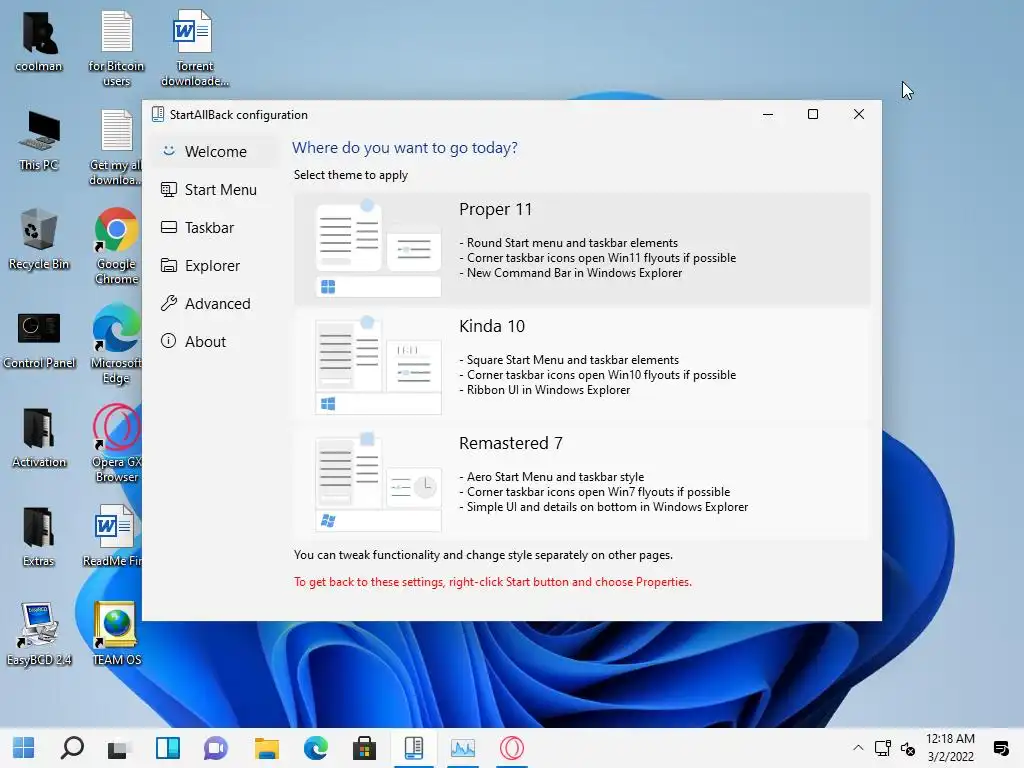1024x768 pixels.
Task: Select the TEAM OS desktop icon
Action: (116, 634)
